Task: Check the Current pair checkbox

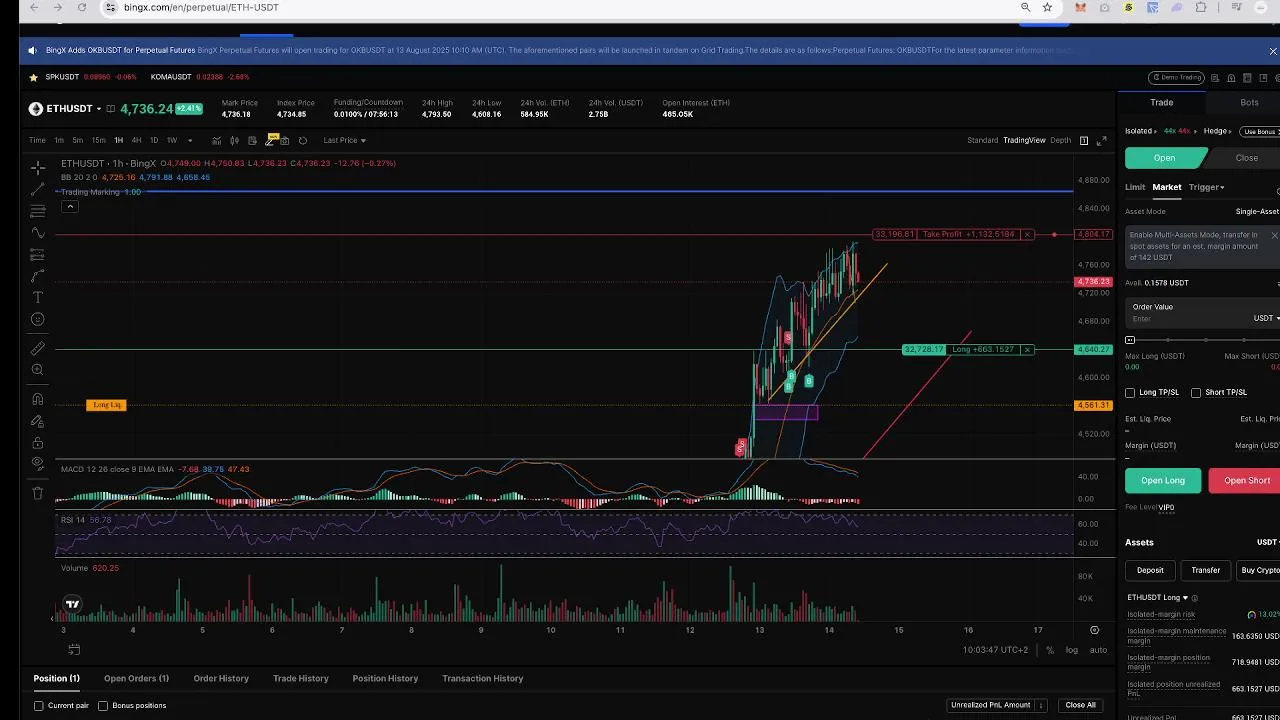Action: pos(39,706)
